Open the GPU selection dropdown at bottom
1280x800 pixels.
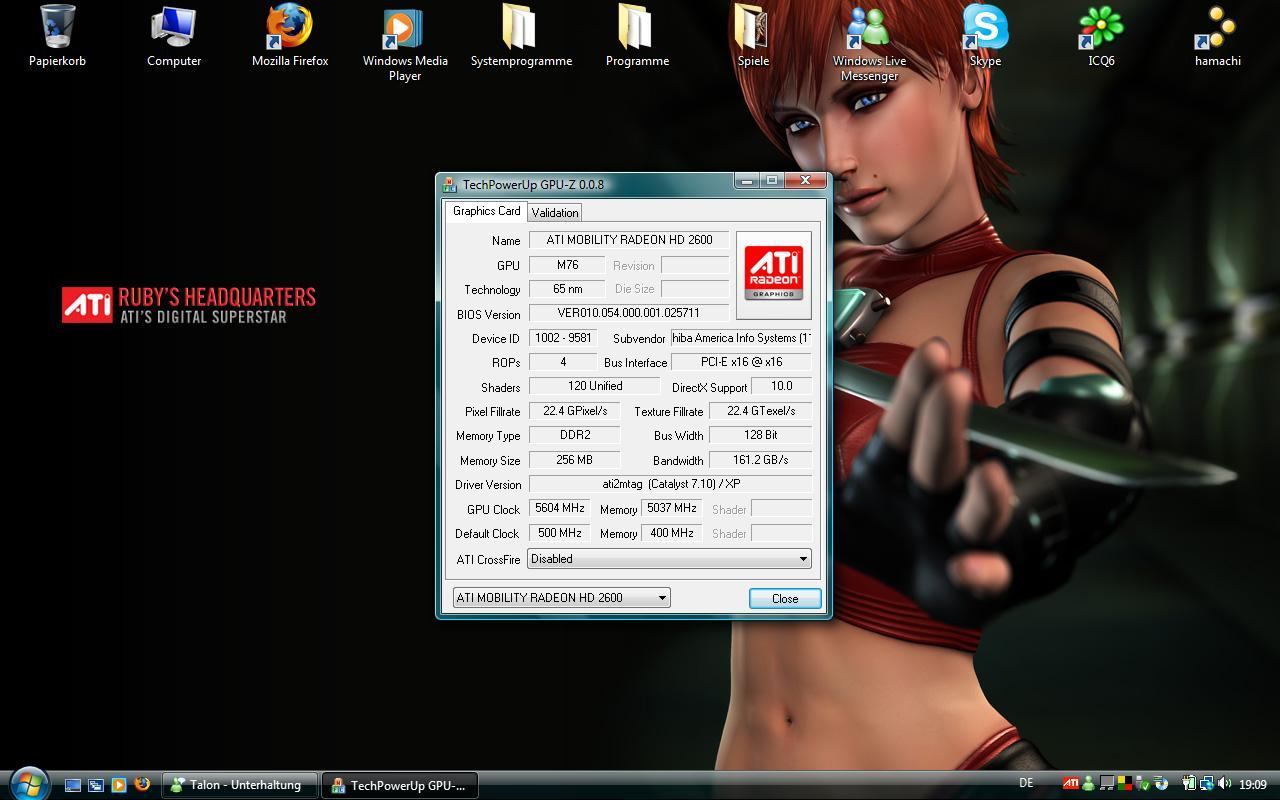tap(561, 598)
